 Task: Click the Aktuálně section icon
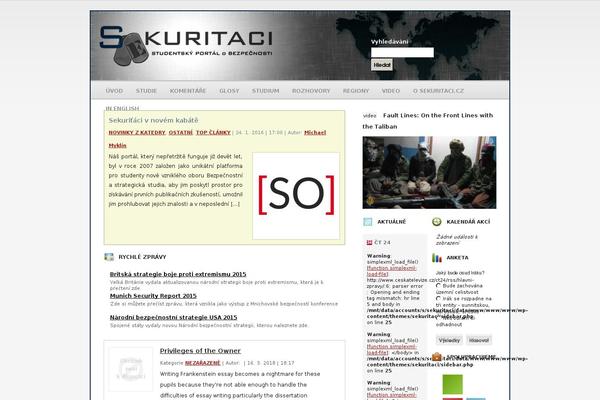pos(367,222)
